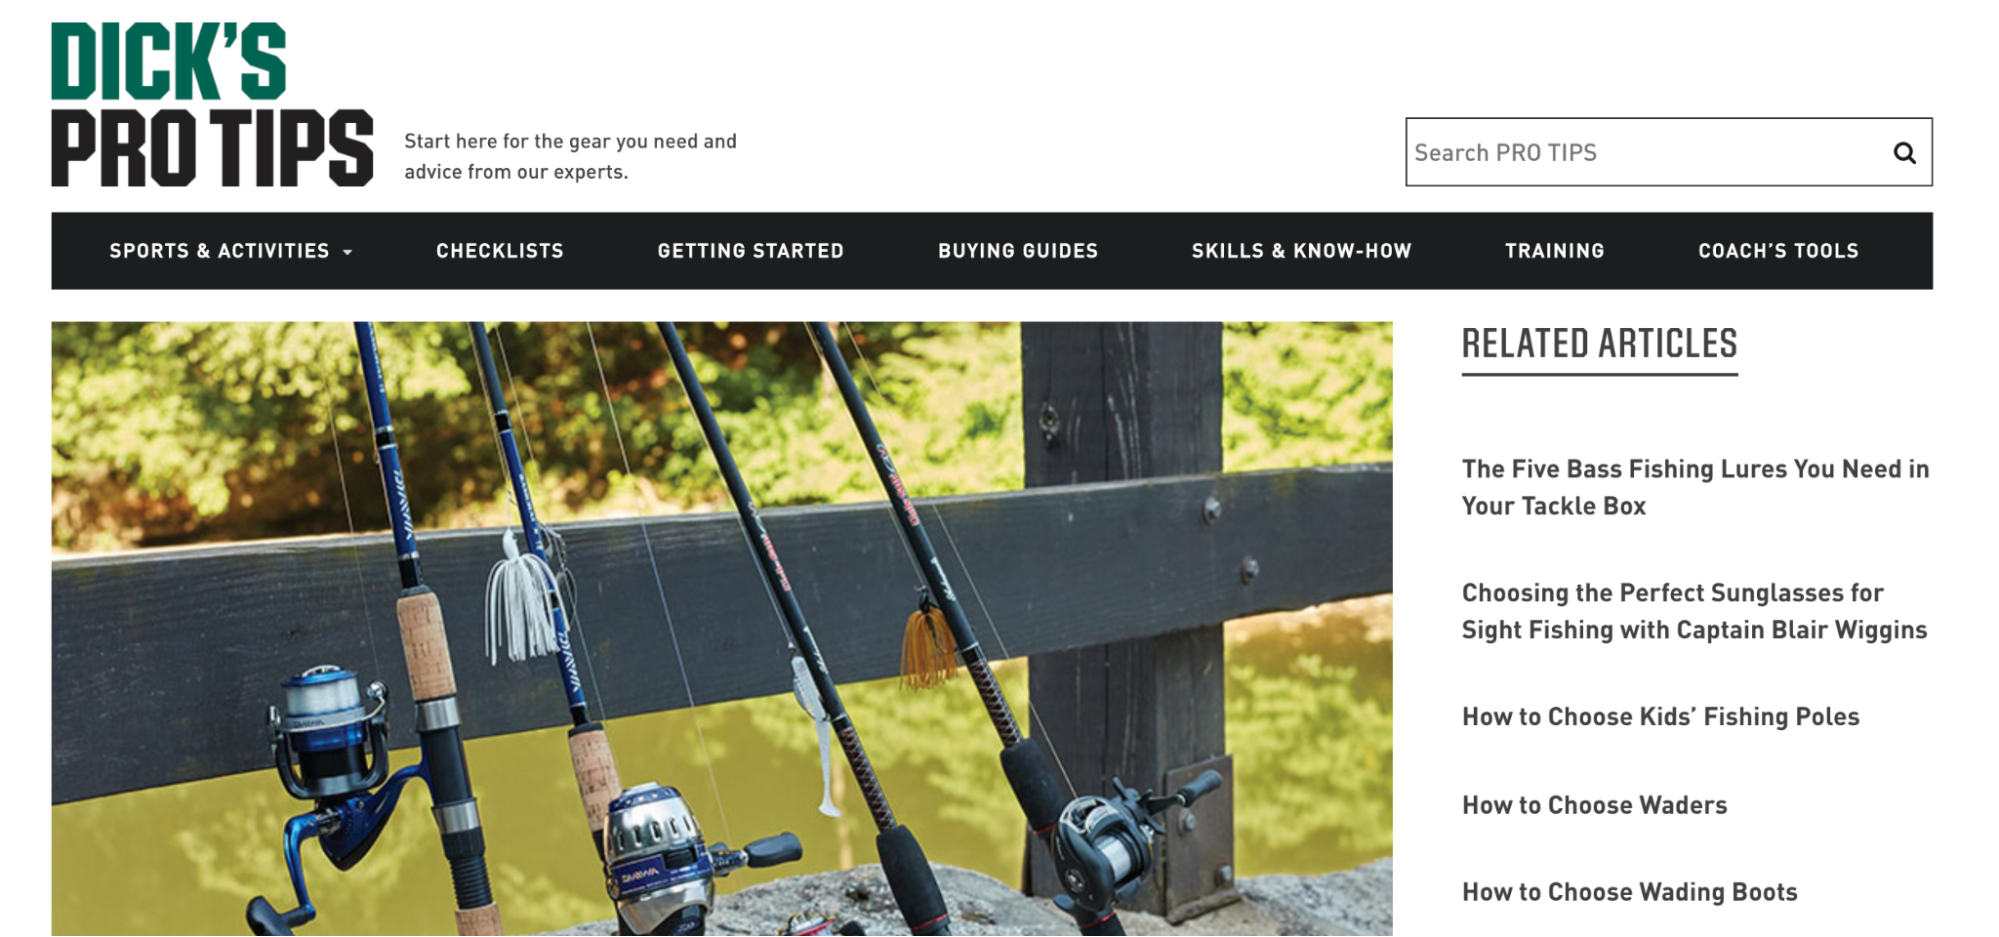This screenshot has width=1999, height=937.
Task: Open the DICK'S PRO TIPS logo
Action: pos(212,104)
